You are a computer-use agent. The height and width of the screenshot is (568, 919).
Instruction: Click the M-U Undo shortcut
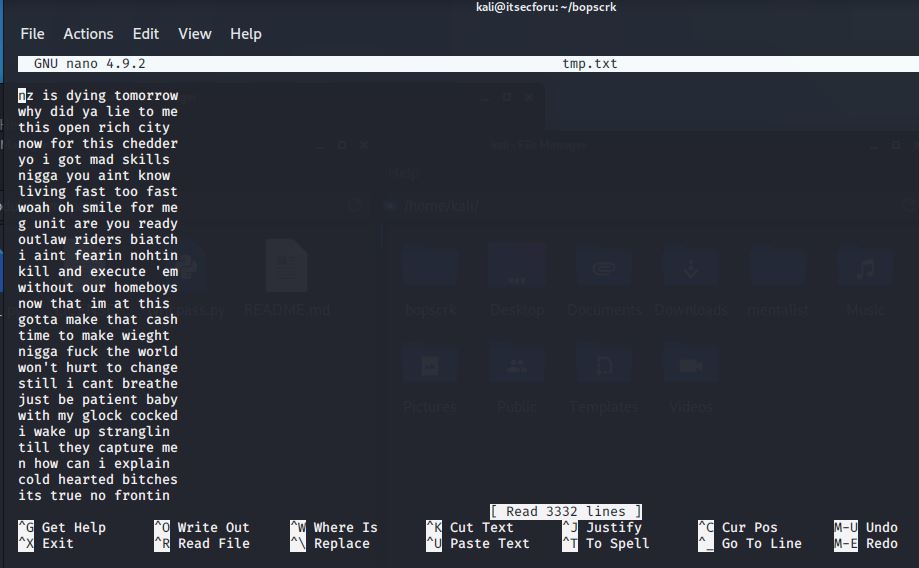click(x=866, y=528)
